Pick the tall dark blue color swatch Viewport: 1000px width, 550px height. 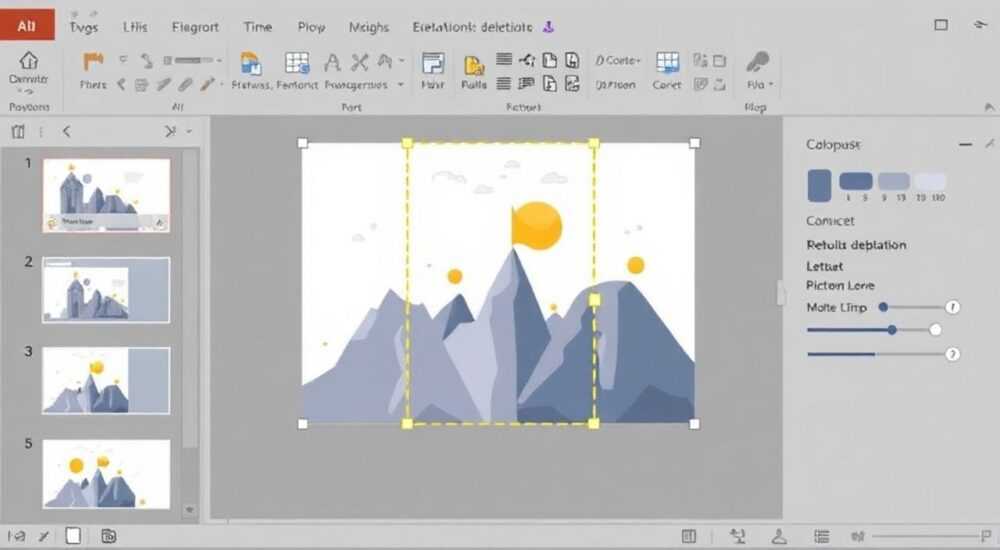(x=819, y=186)
